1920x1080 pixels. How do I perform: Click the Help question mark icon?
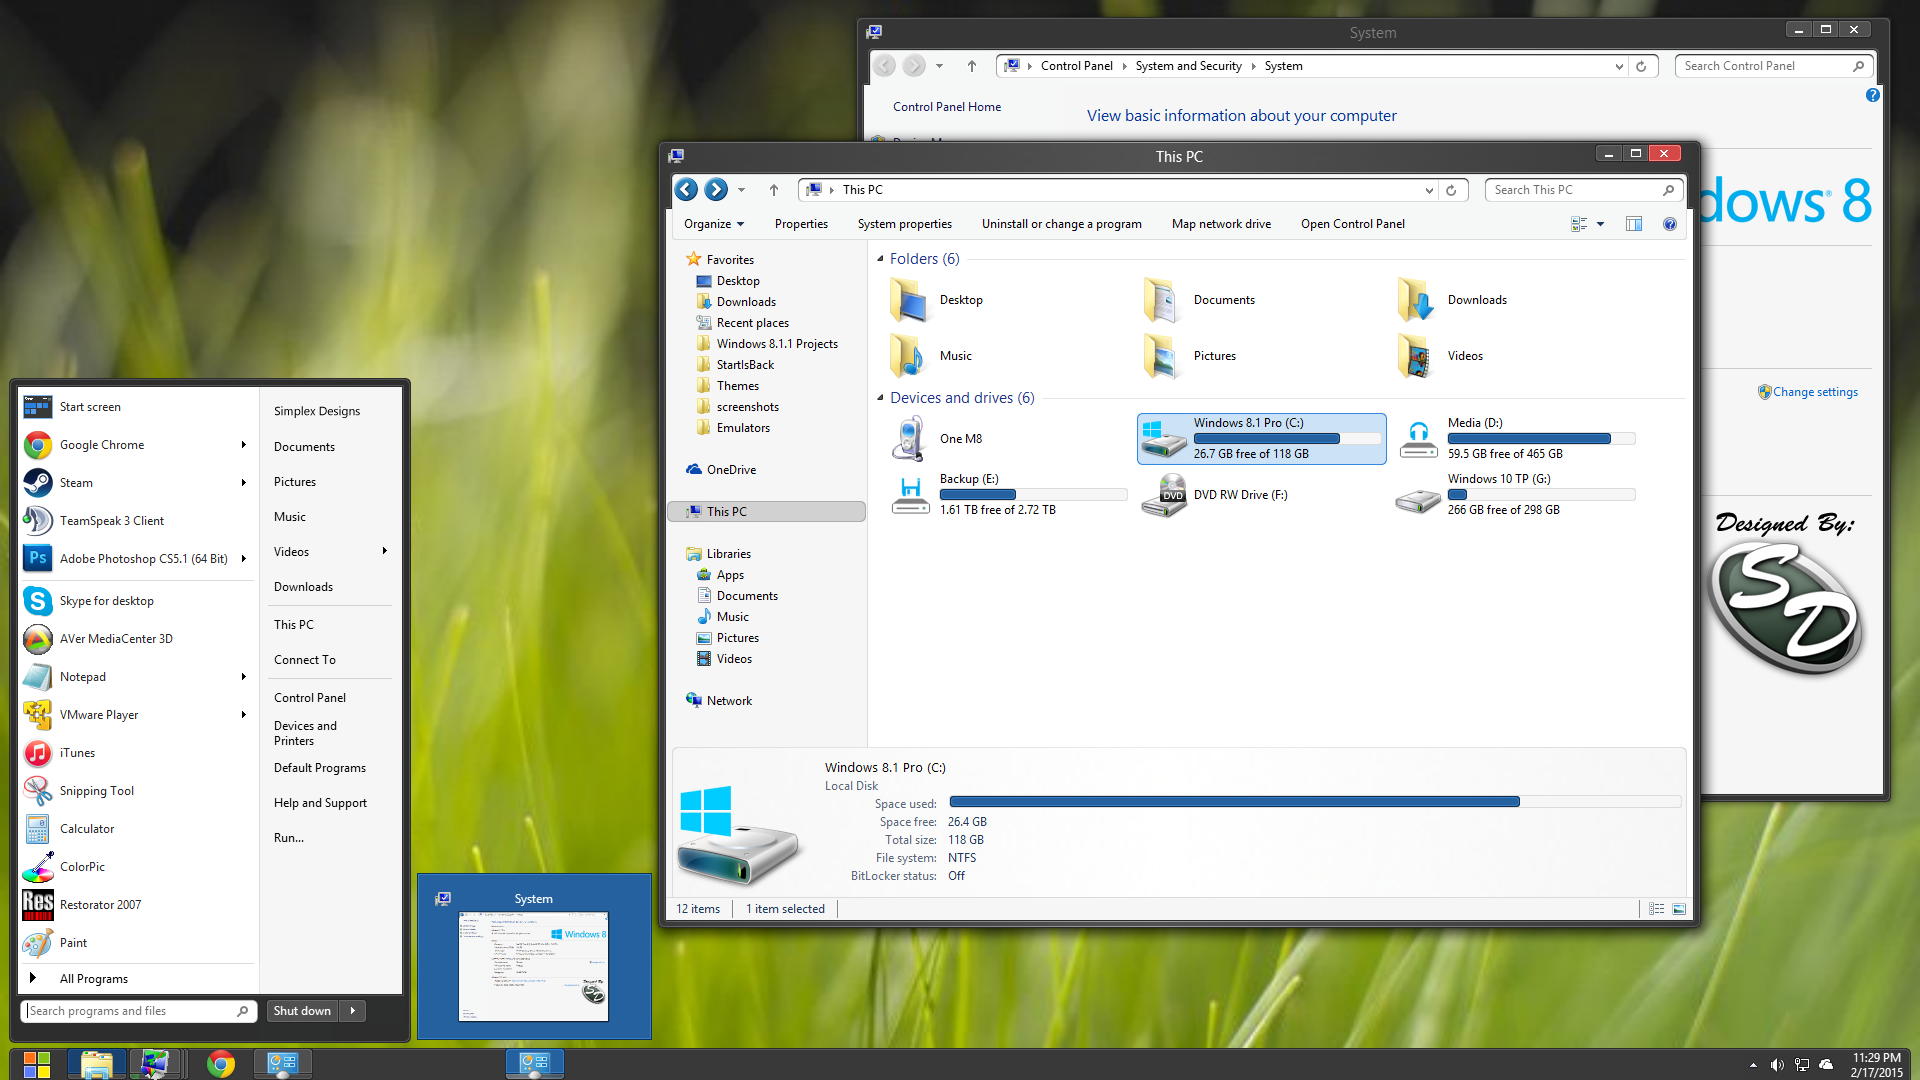1669,224
